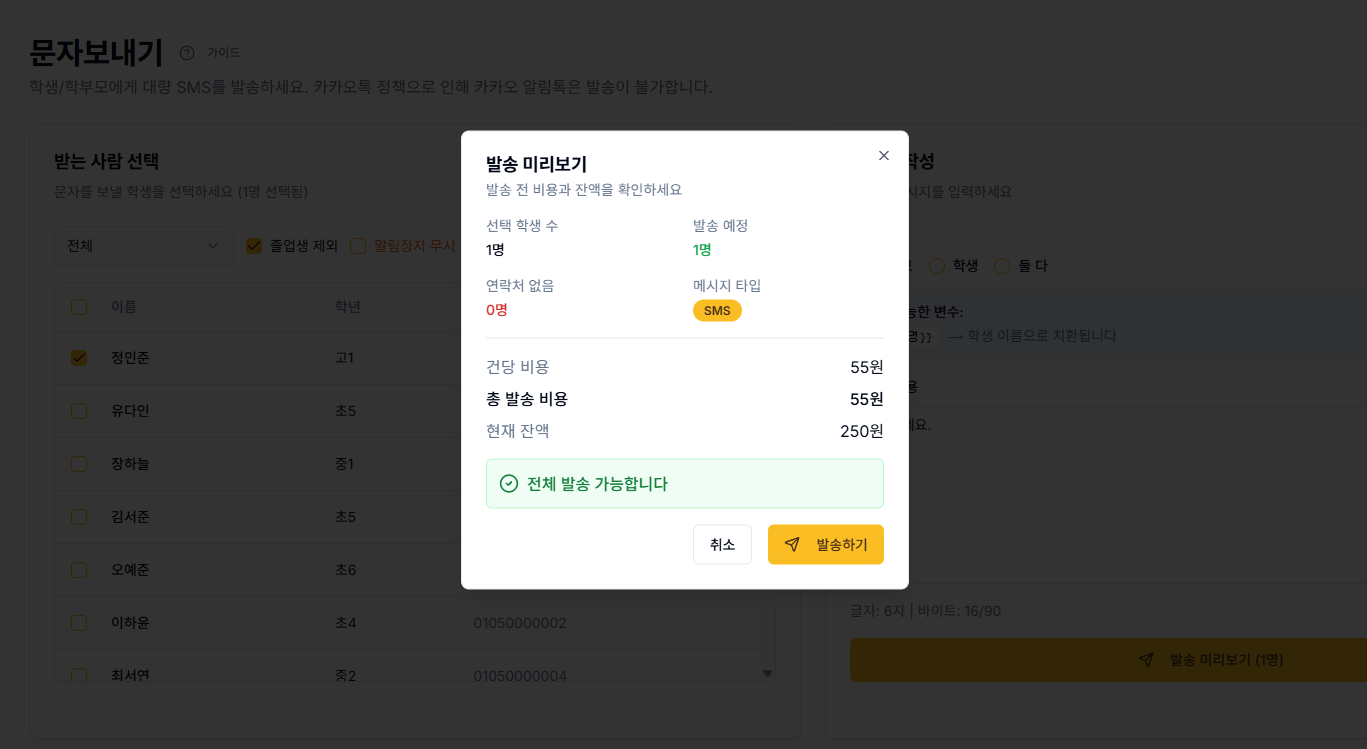The image size is (1367, 749).
Task: Select the 학생 radio button
Action: (x=936, y=265)
